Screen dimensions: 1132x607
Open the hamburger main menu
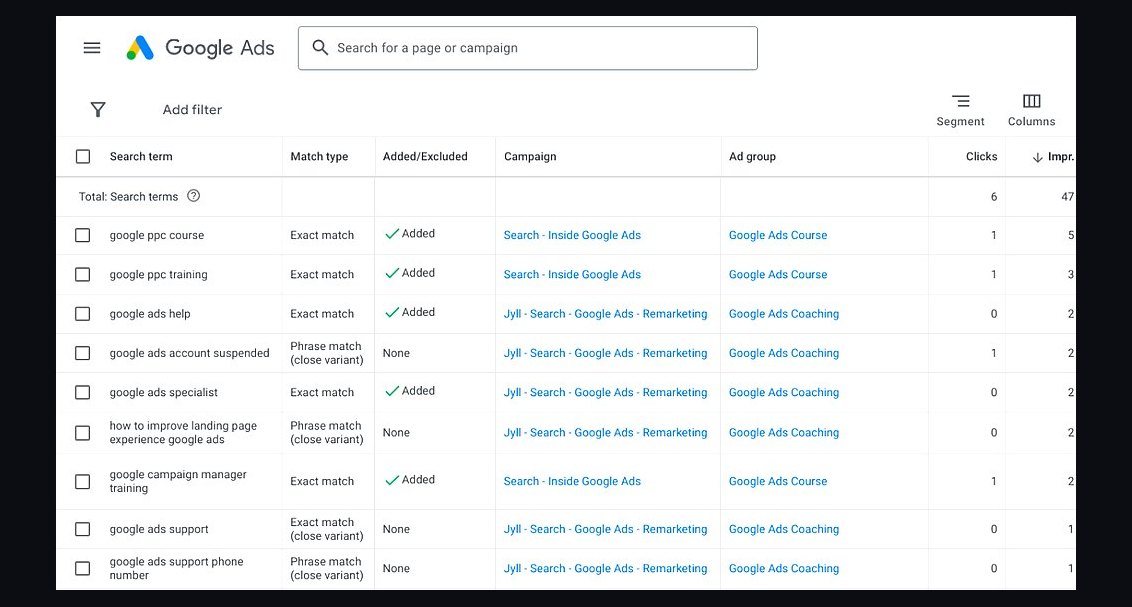click(x=92, y=48)
